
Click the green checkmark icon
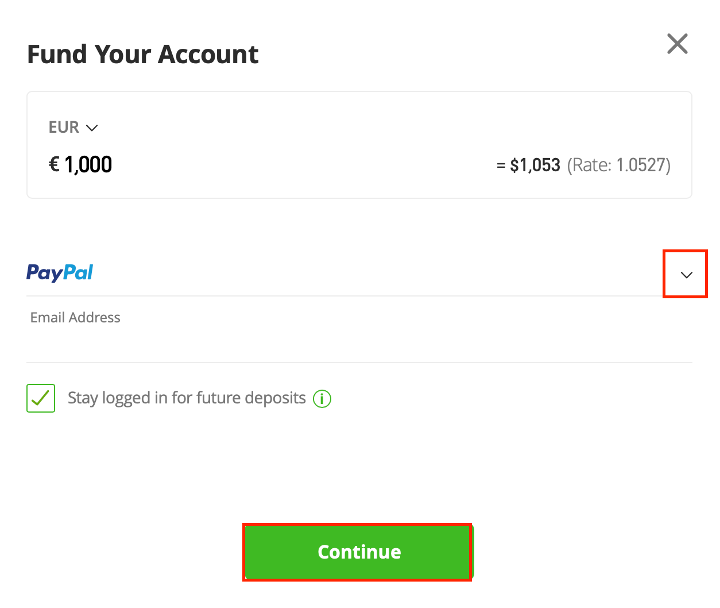coord(40,398)
